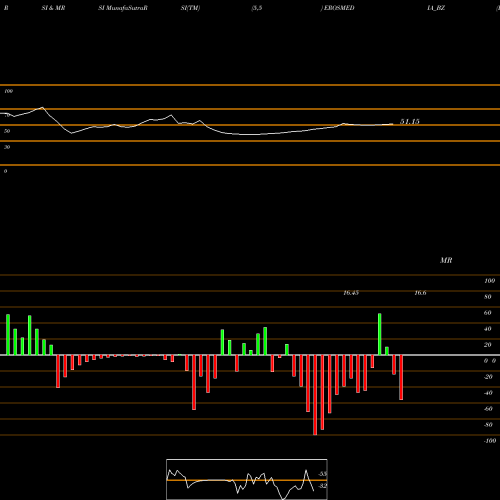Click the tallest red MR bar near -100
The width and height of the screenshot is (500, 500).
coord(315,395)
